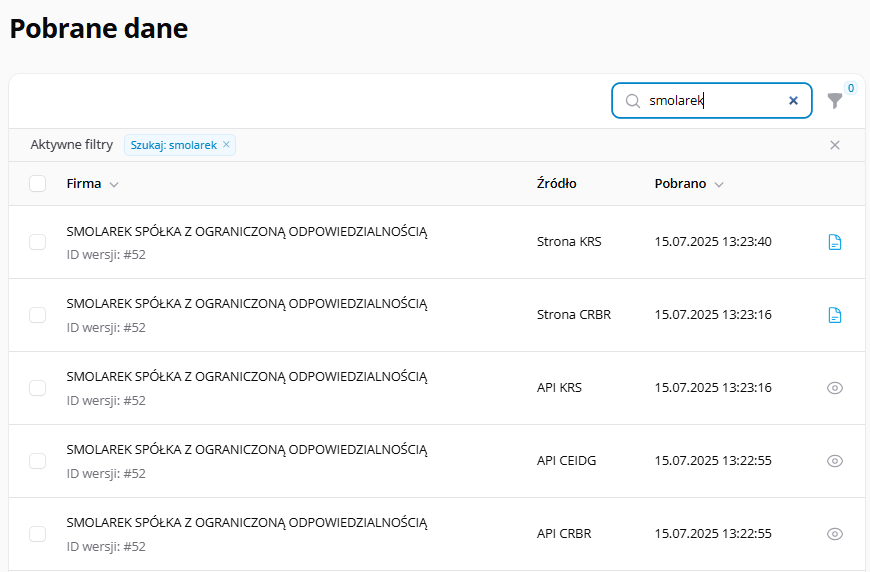This screenshot has width=870, height=572.
Task: Click company name in Strona KRS row
Action: [x=247, y=232]
